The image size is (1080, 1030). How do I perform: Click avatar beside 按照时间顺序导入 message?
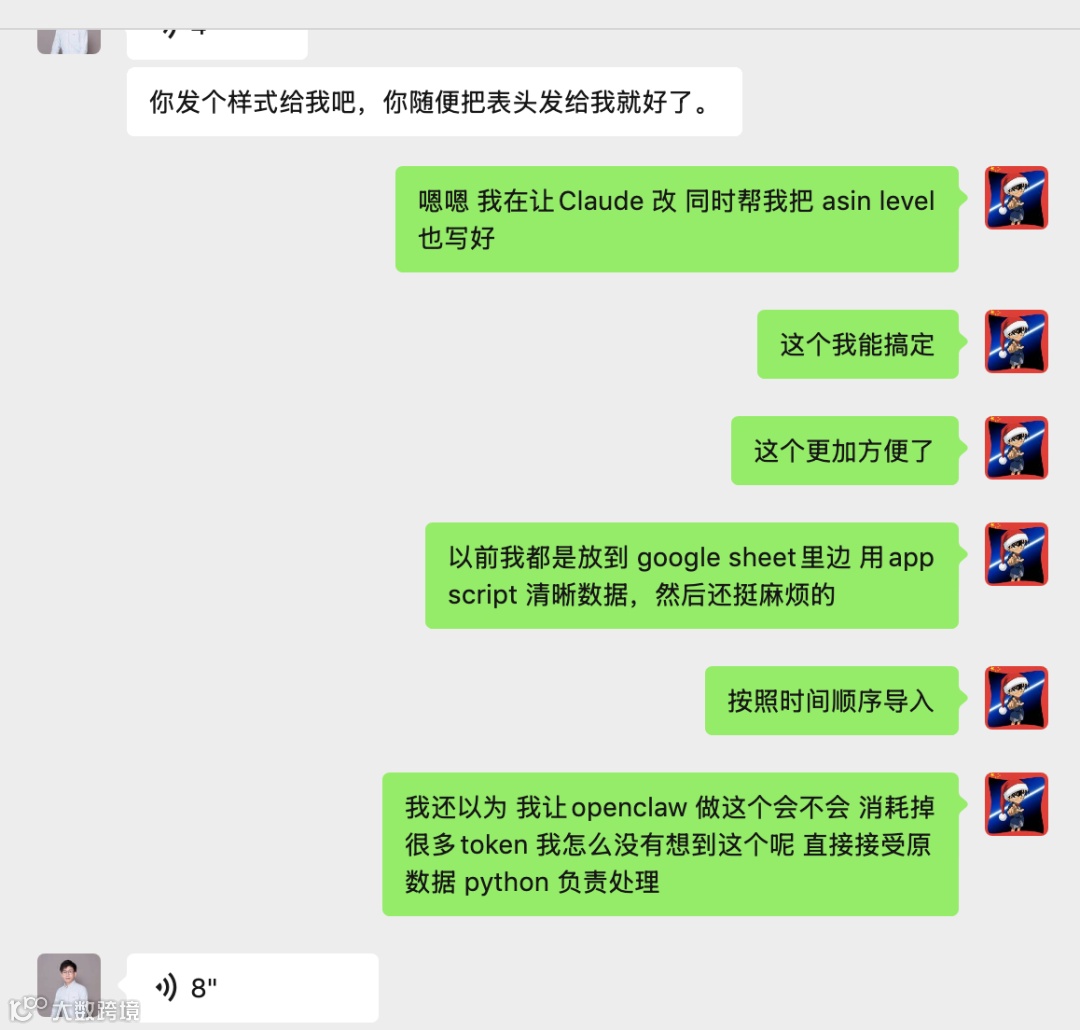[1016, 698]
